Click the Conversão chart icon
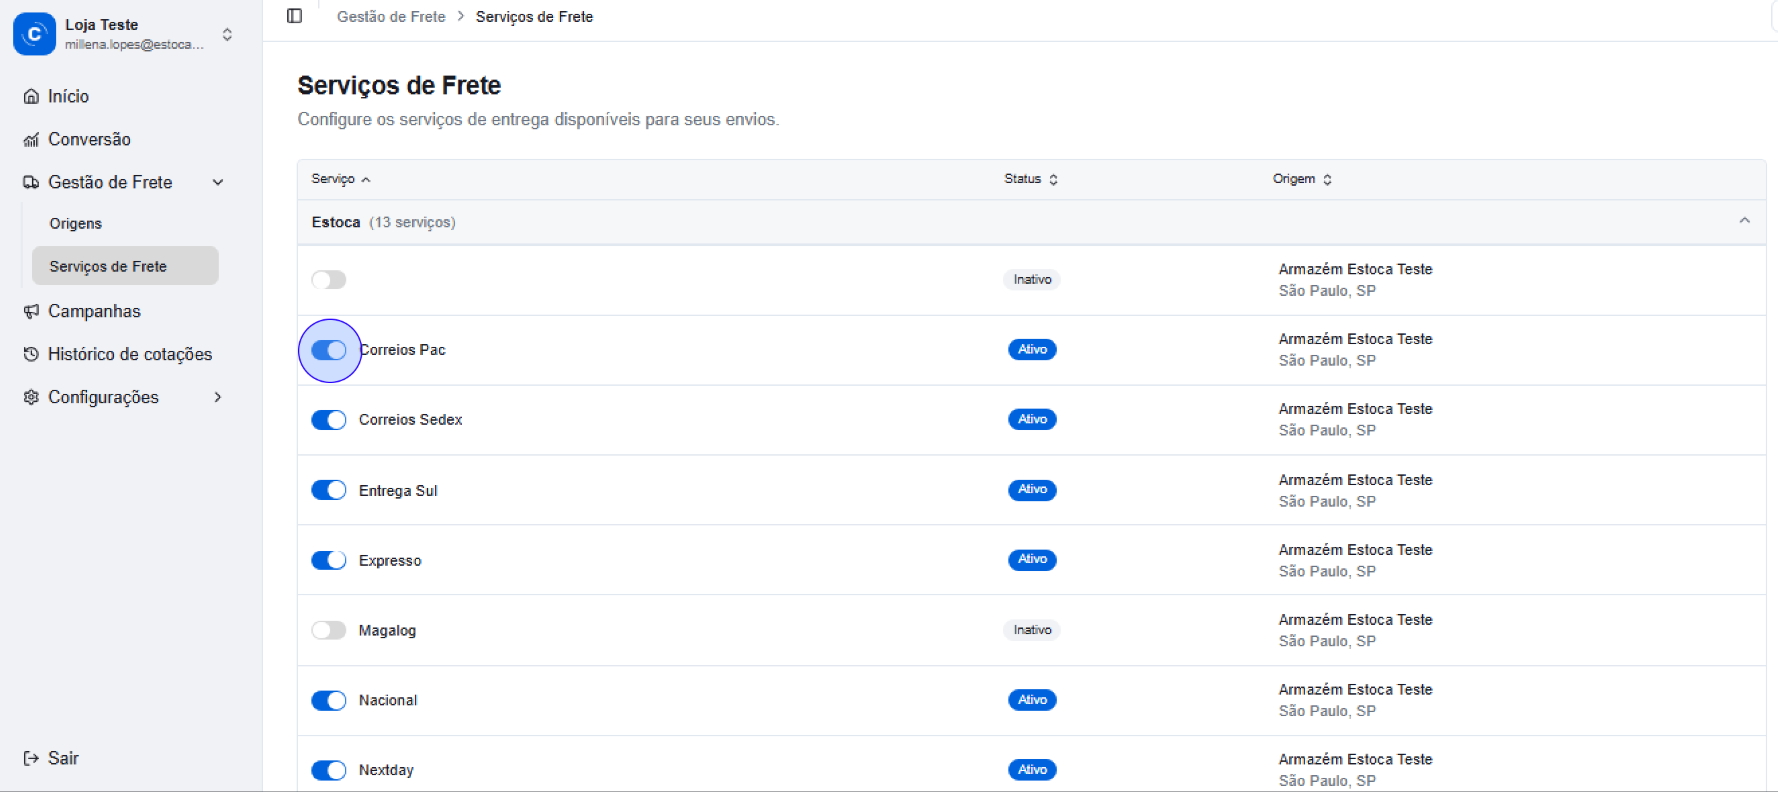The image size is (1778, 792). pyautogui.click(x=31, y=140)
